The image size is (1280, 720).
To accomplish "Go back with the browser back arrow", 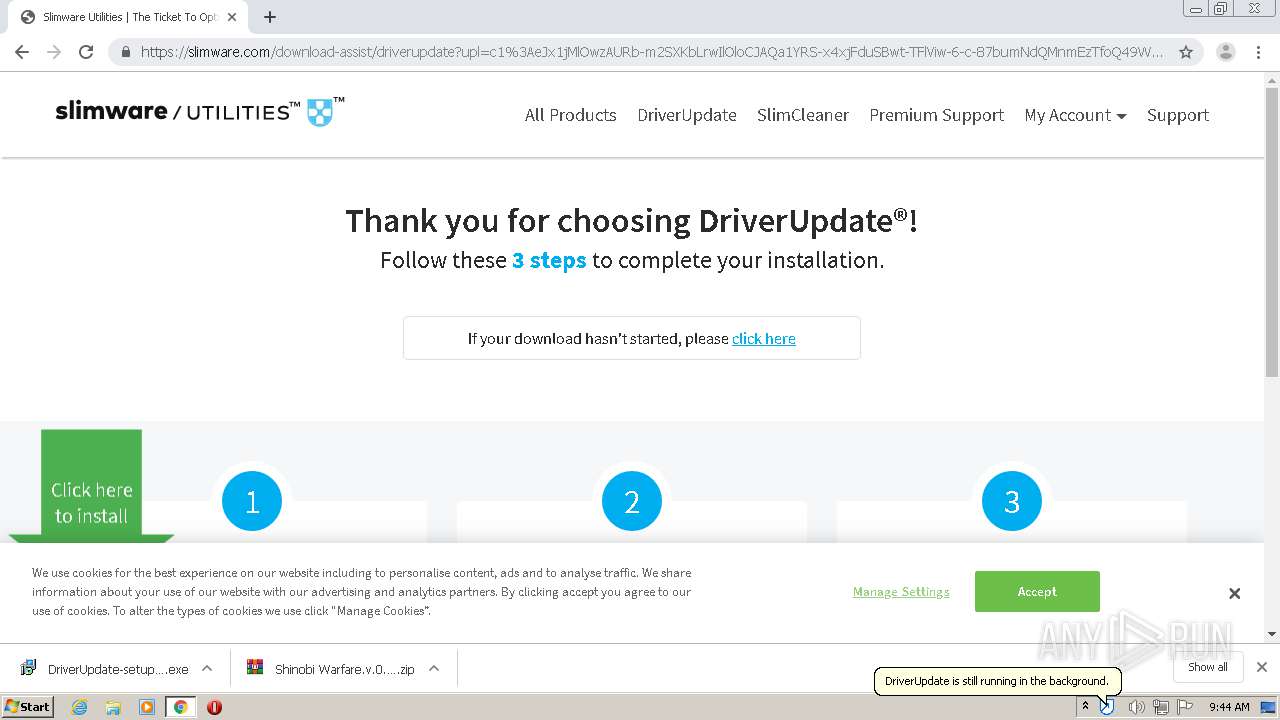I will click(x=22, y=52).
